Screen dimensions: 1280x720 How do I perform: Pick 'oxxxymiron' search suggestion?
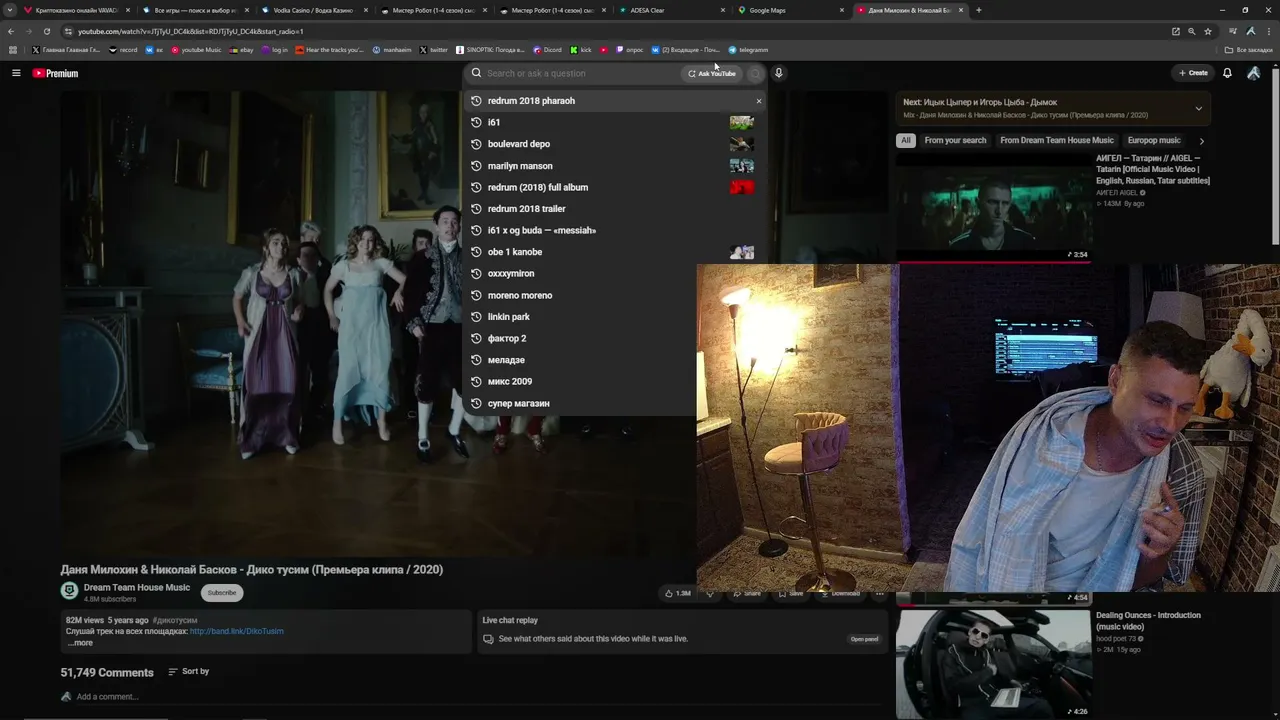[511, 273]
